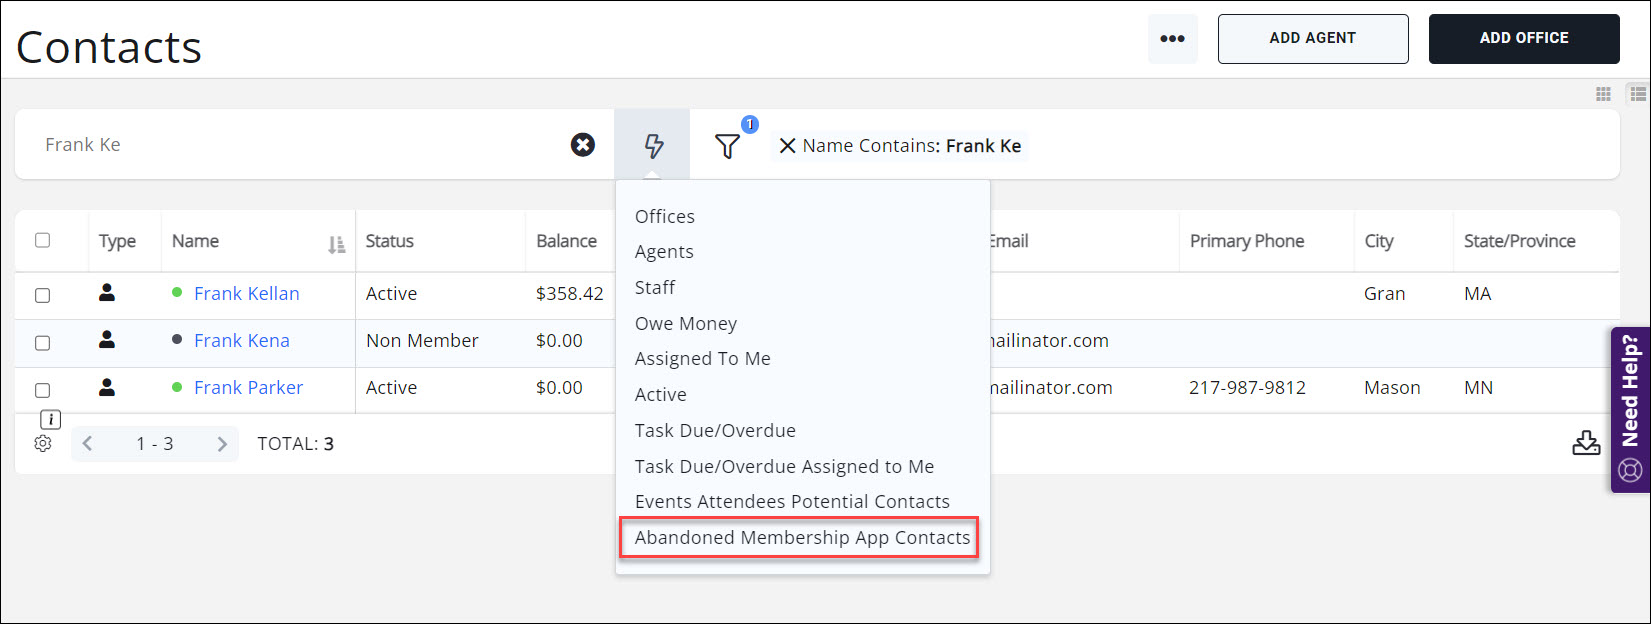The image size is (1651, 624).
Task: Go to next page of results
Action: click(222, 444)
